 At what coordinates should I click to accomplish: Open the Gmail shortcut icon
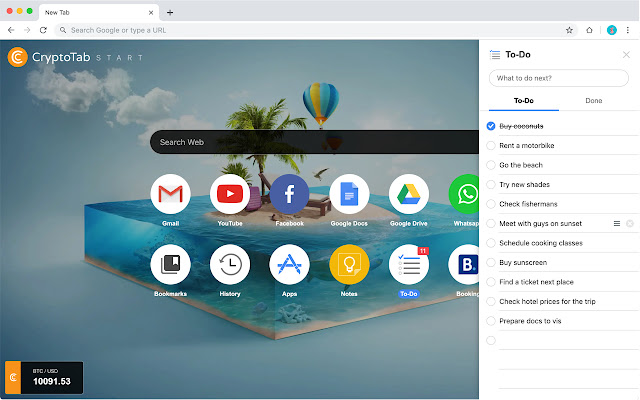(x=170, y=193)
